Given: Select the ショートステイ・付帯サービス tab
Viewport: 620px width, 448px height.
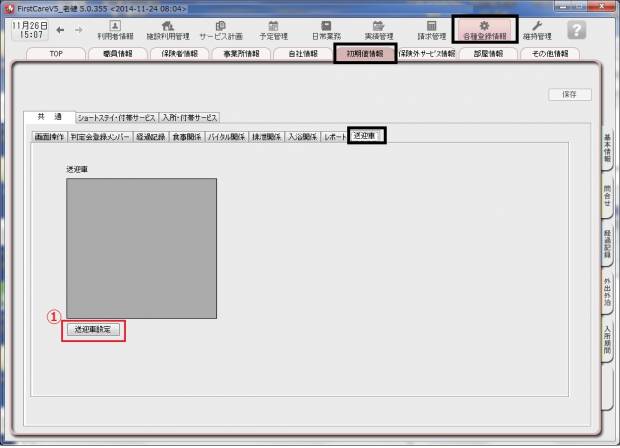Looking at the screenshot, I should [x=116, y=117].
